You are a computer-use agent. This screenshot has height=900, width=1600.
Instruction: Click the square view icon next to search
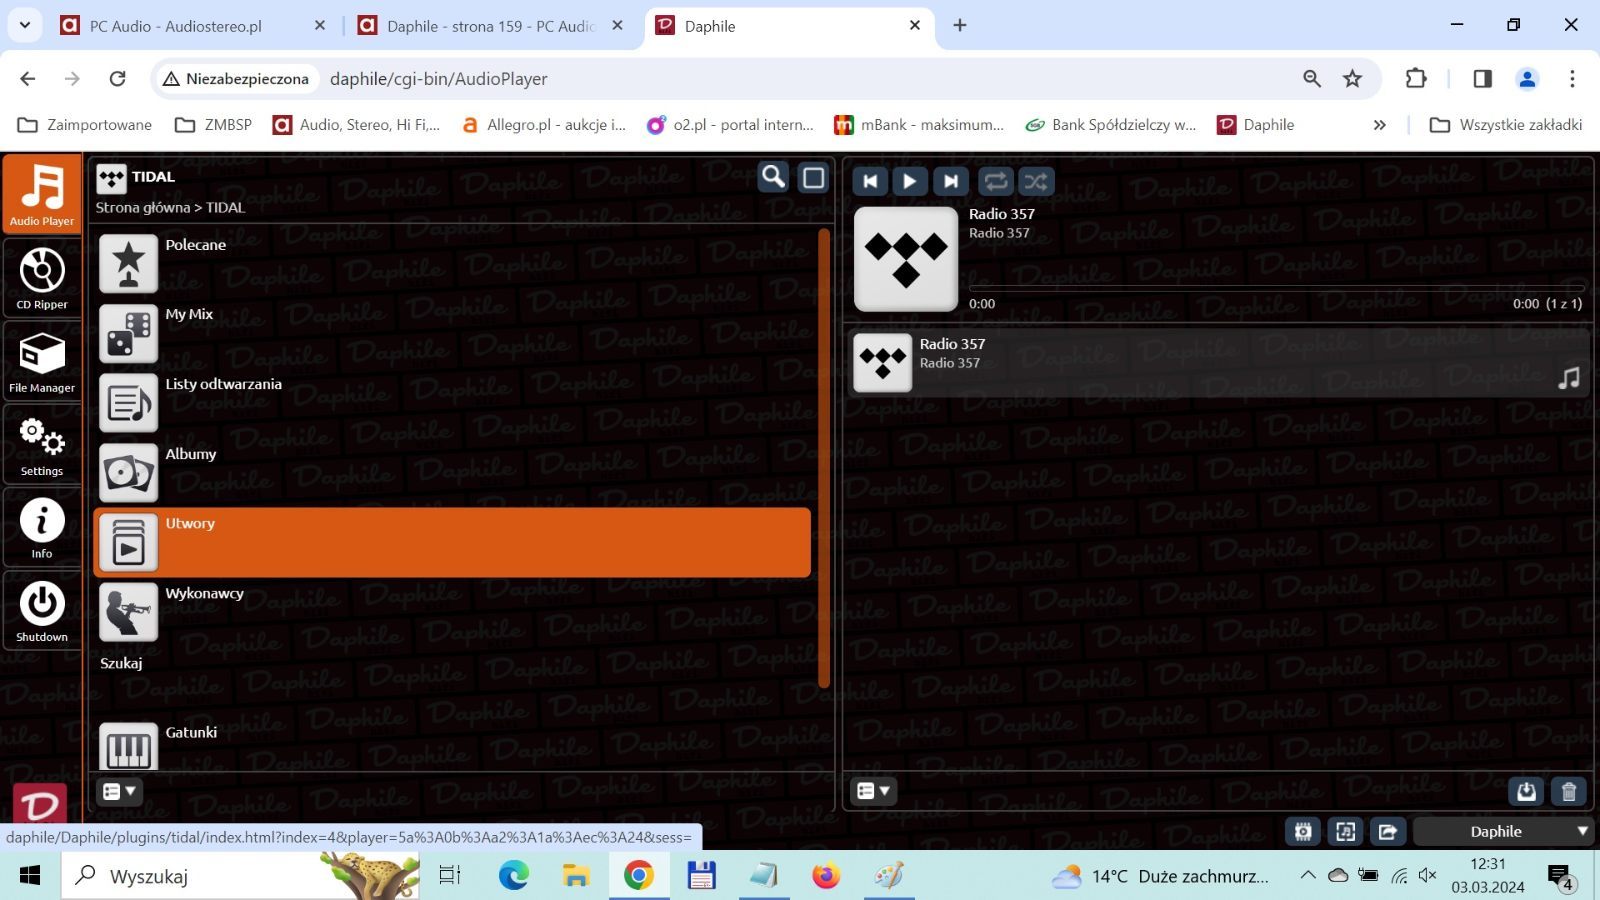[x=814, y=178]
